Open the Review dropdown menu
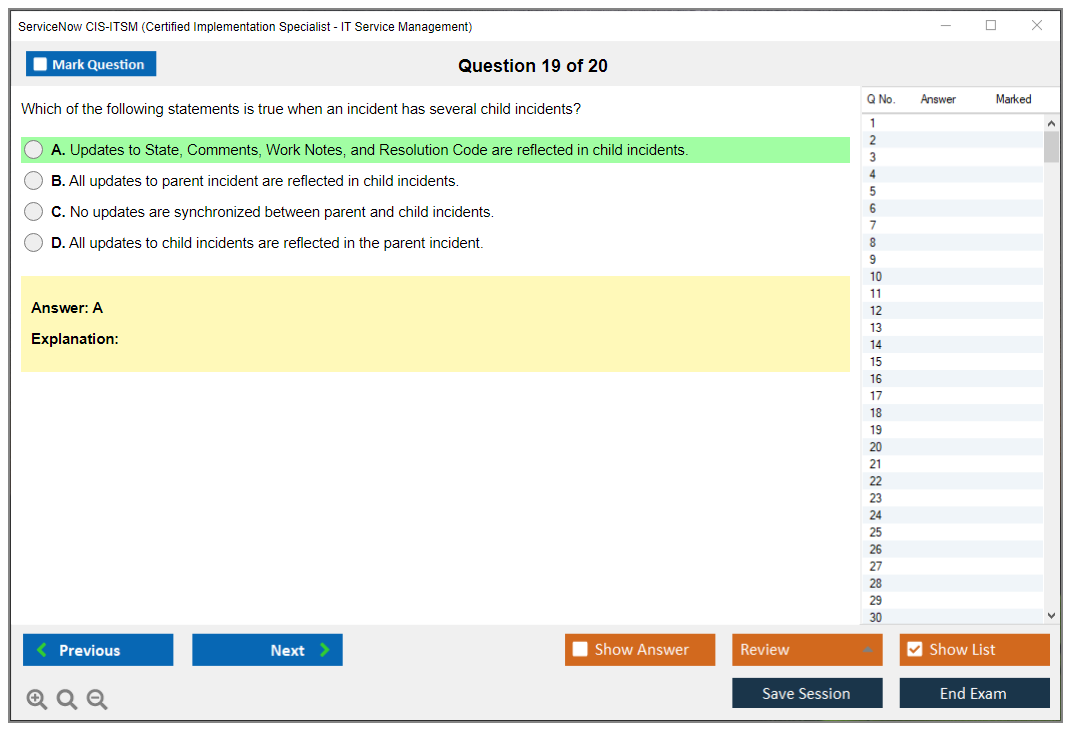The image size is (1075, 735). click(806, 650)
